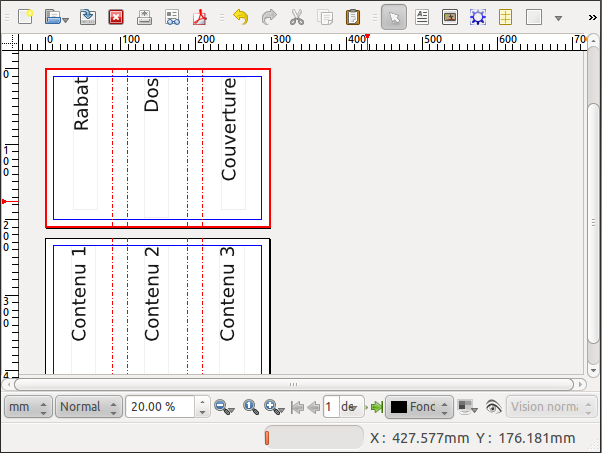This screenshot has width=602, height=453.
Task: Choose the insert text frame tool
Action: [422, 17]
